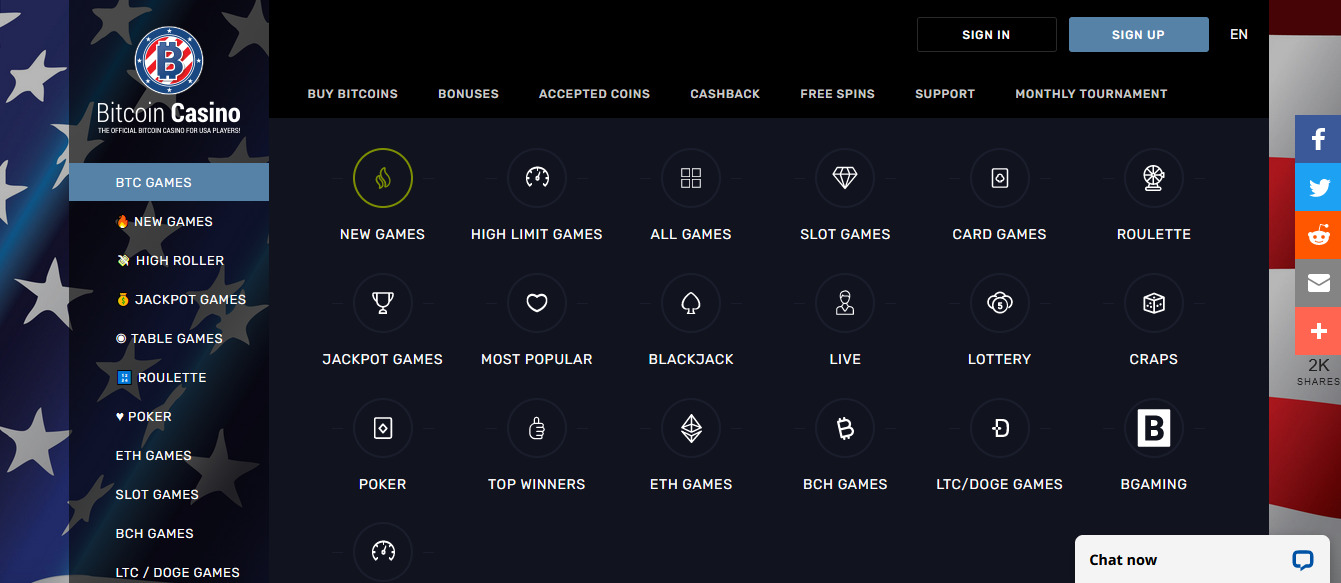
Task: Open the Craps dice icon
Action: pyautogui.click(x=1154, y=303)
